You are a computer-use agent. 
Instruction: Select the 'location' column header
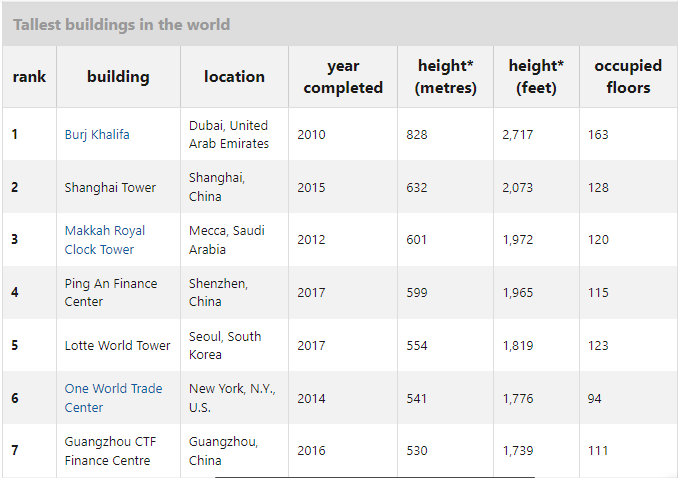click(x=234, y=77)
